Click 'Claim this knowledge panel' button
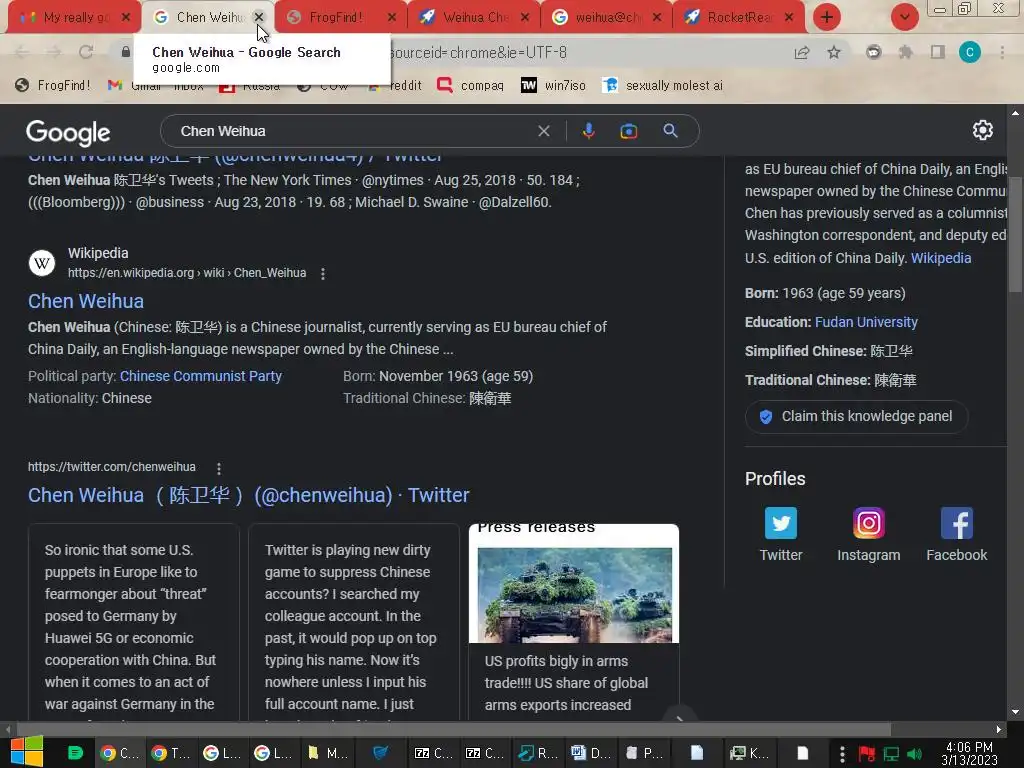Image resolution: width=1024 pixels, height=768 pixels. click(x=856, y=417)
